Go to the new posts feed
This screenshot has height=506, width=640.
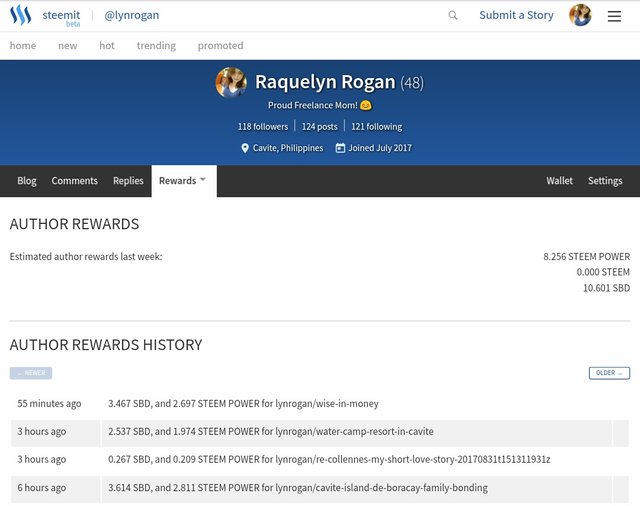coord(68,45)
